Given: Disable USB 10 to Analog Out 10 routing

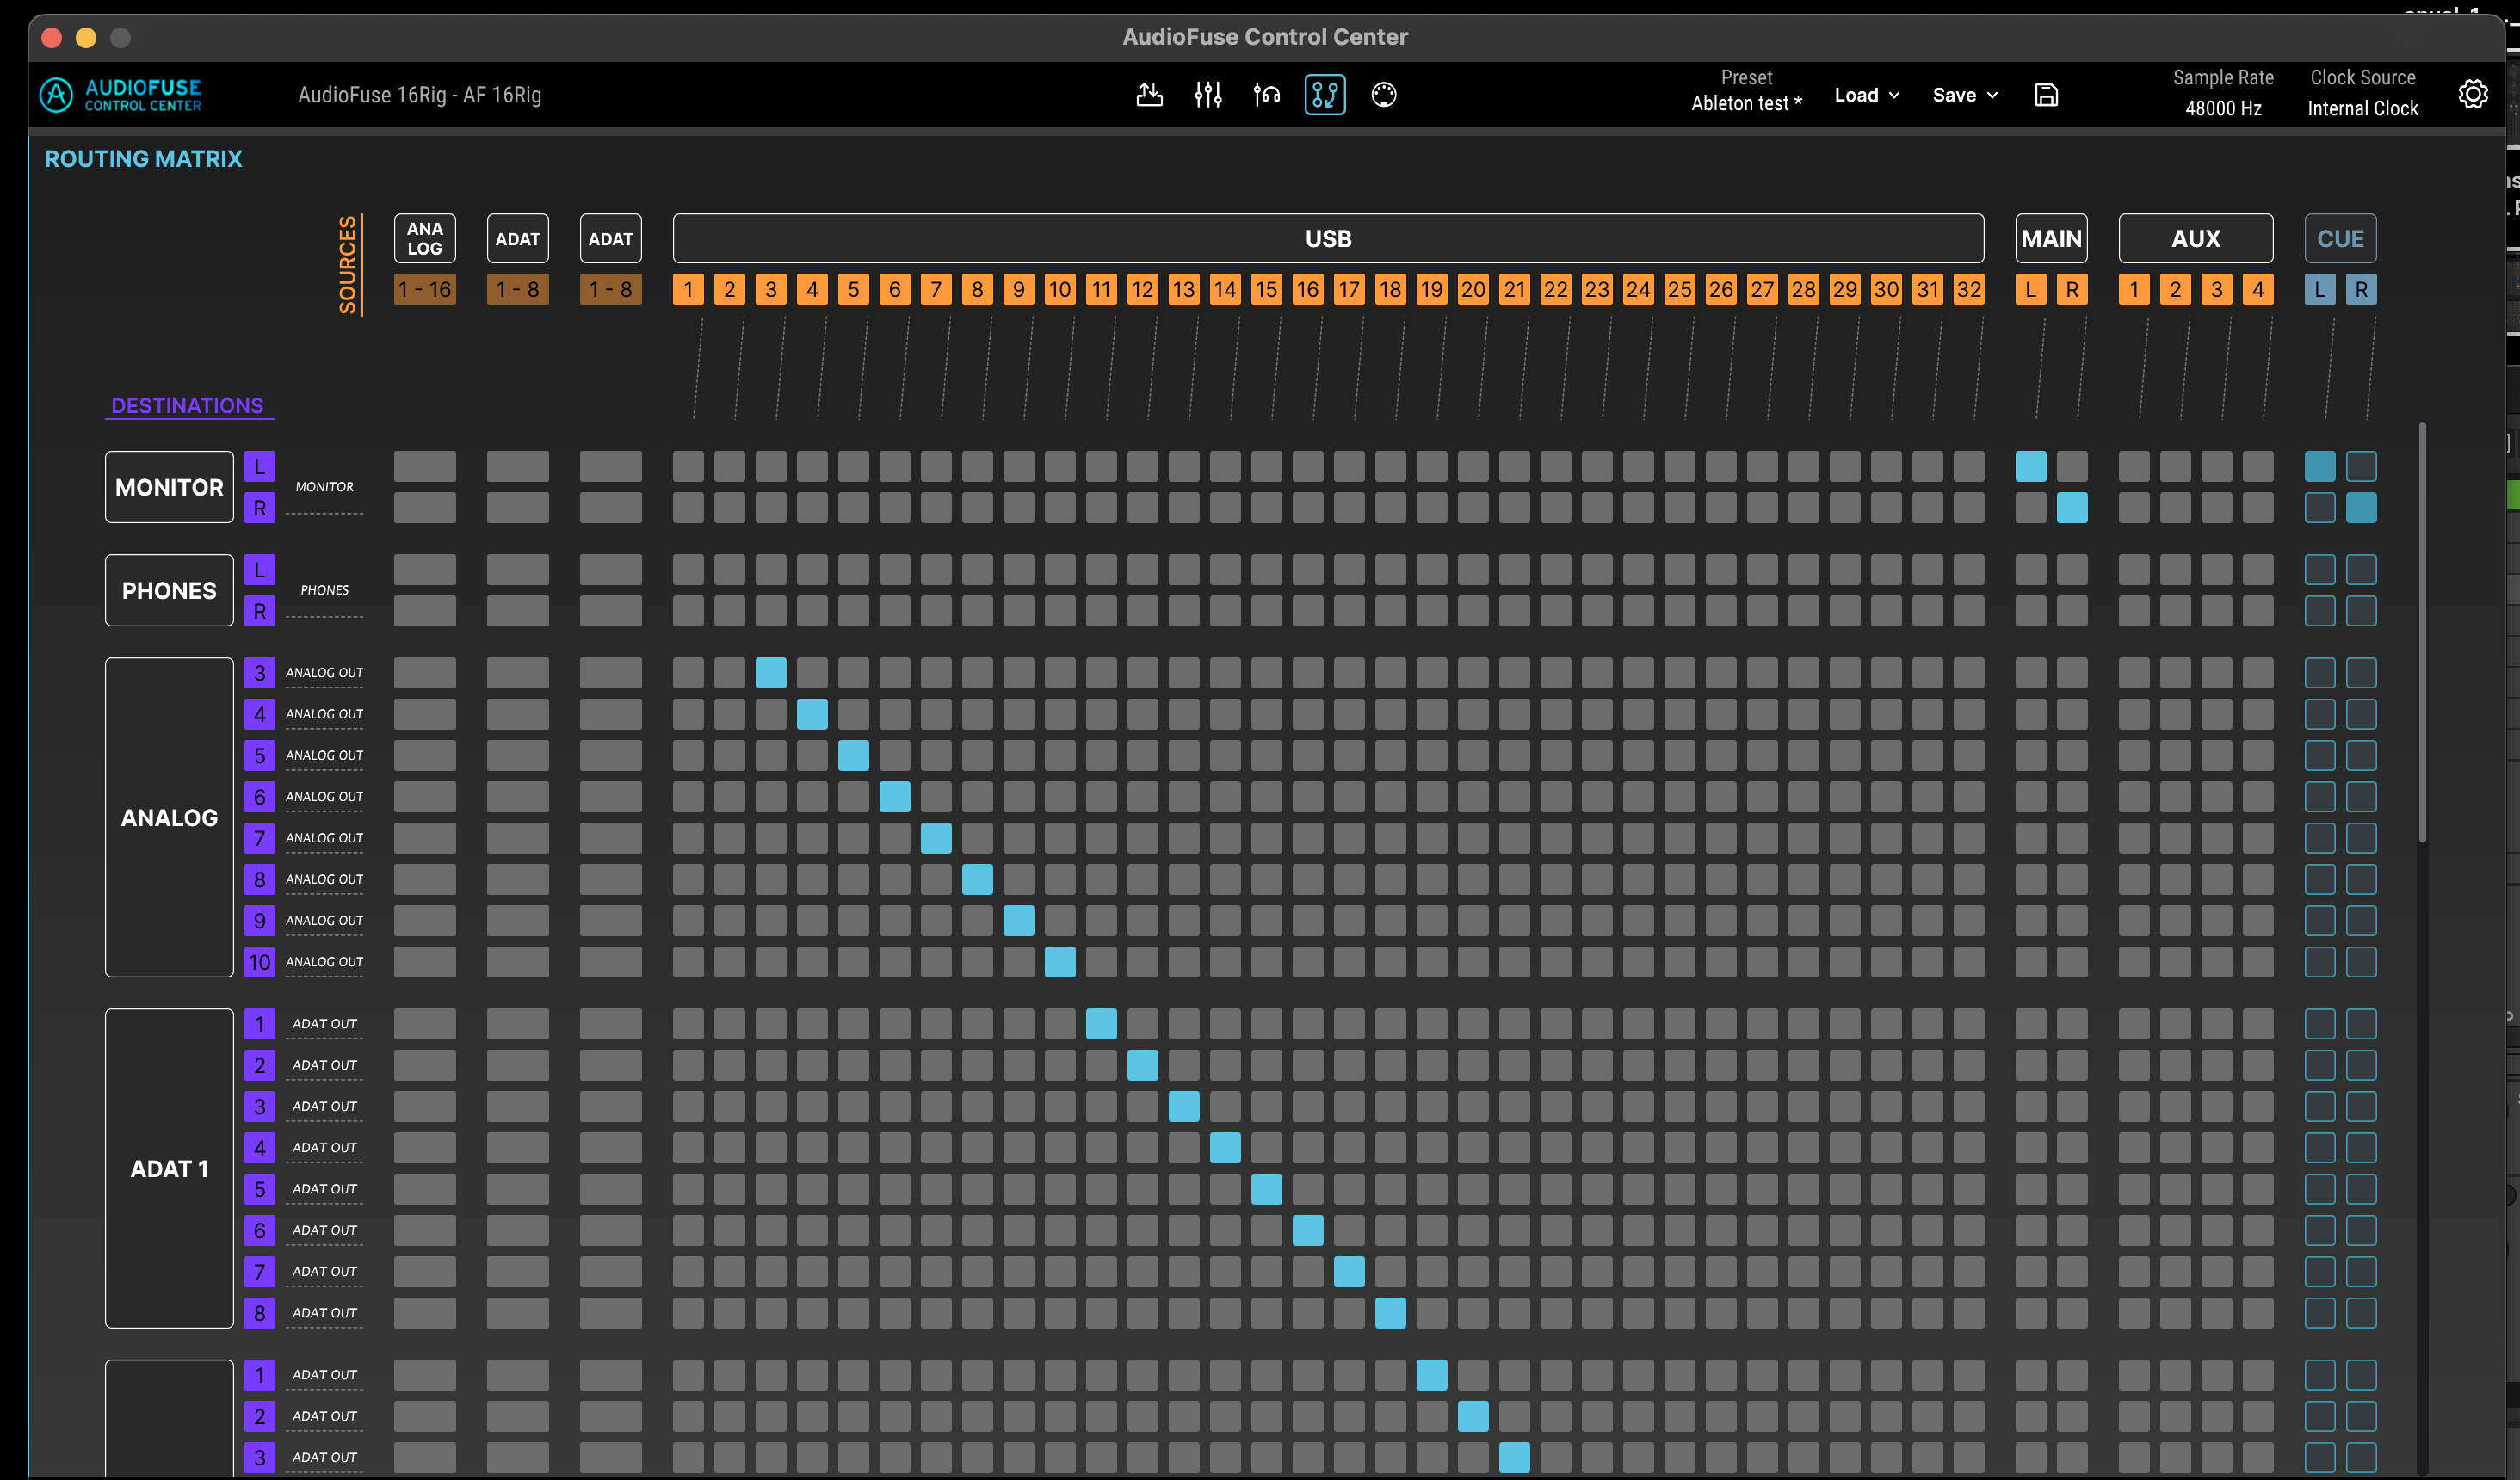Looking at the screenshot, I should pos(1060,962).
